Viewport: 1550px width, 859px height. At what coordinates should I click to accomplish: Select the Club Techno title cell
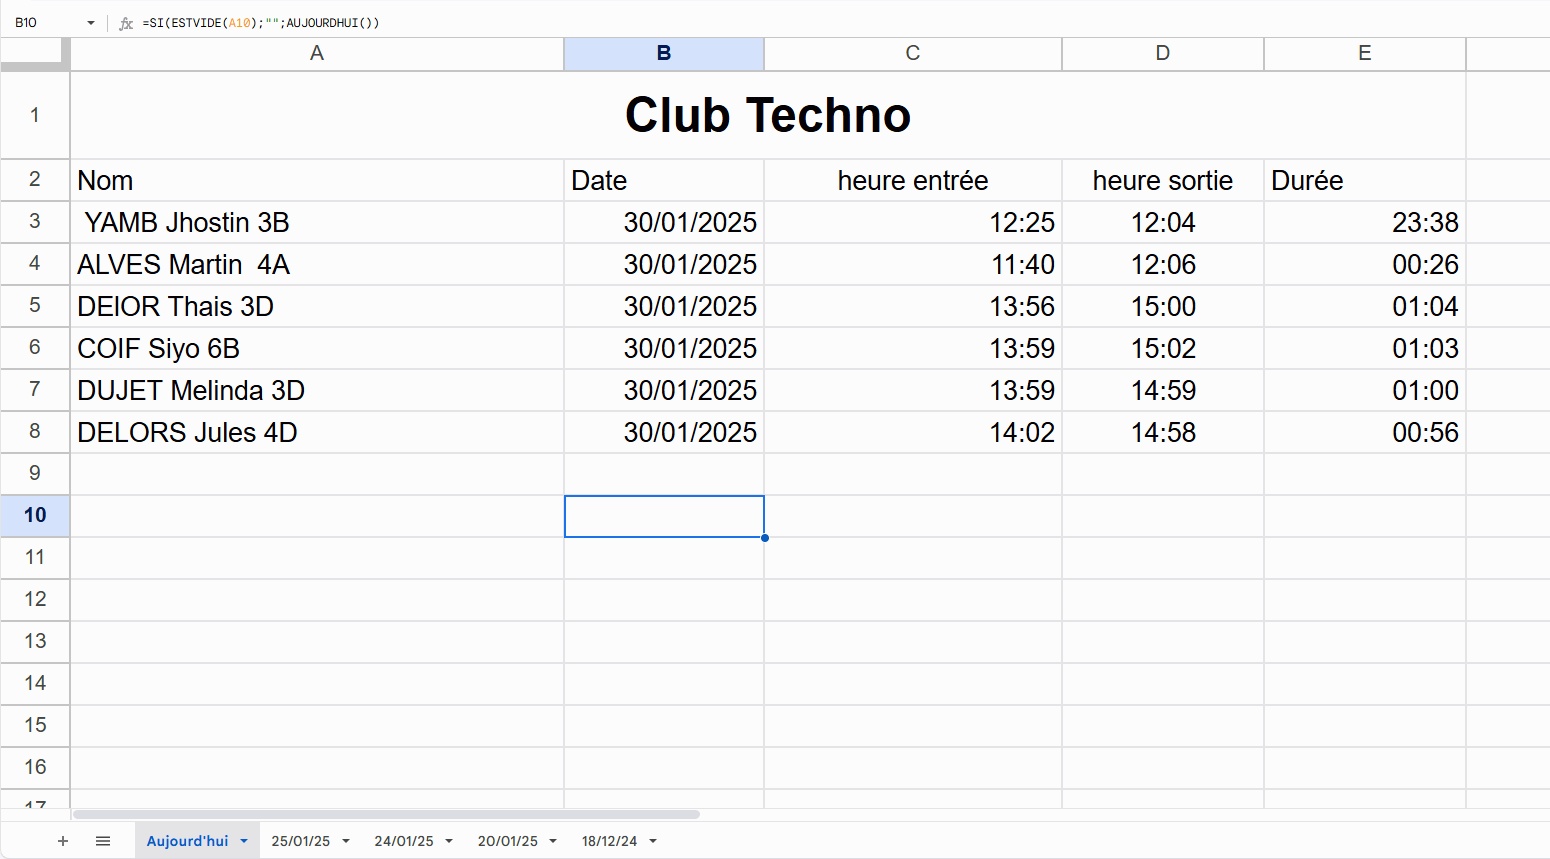[x=767, y=115]
